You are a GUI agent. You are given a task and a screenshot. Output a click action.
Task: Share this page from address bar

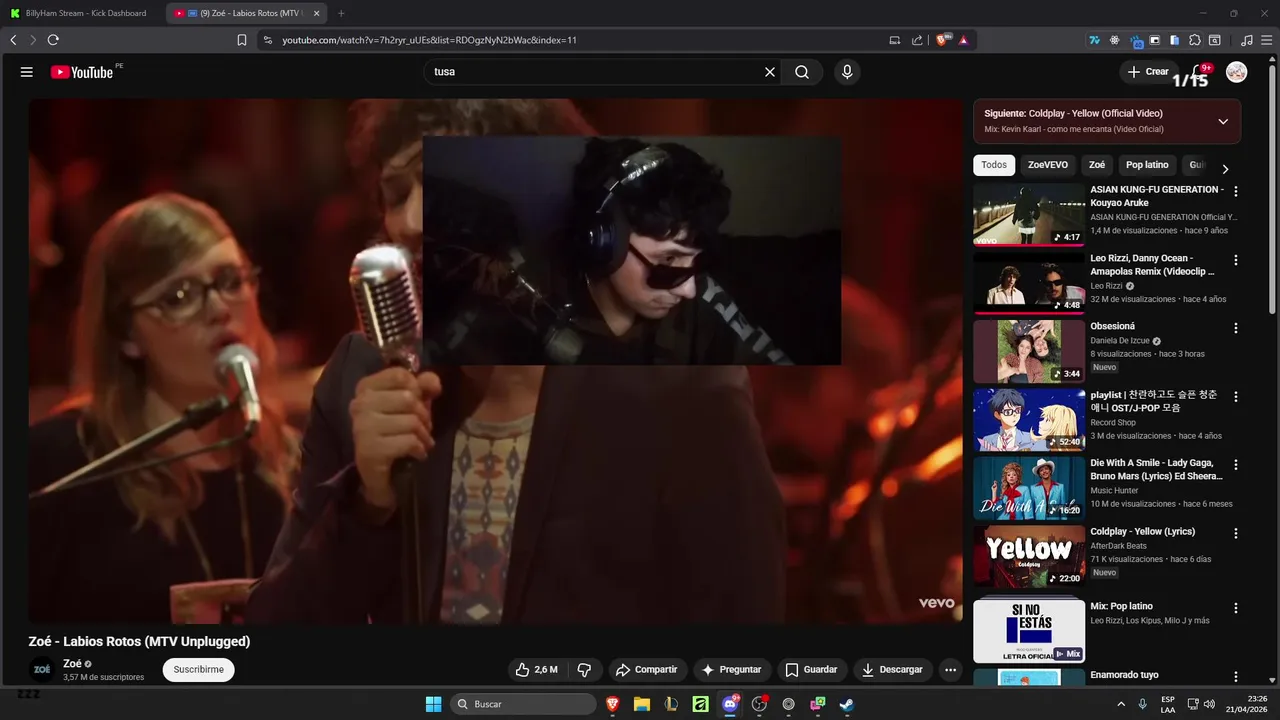(917, 40)
